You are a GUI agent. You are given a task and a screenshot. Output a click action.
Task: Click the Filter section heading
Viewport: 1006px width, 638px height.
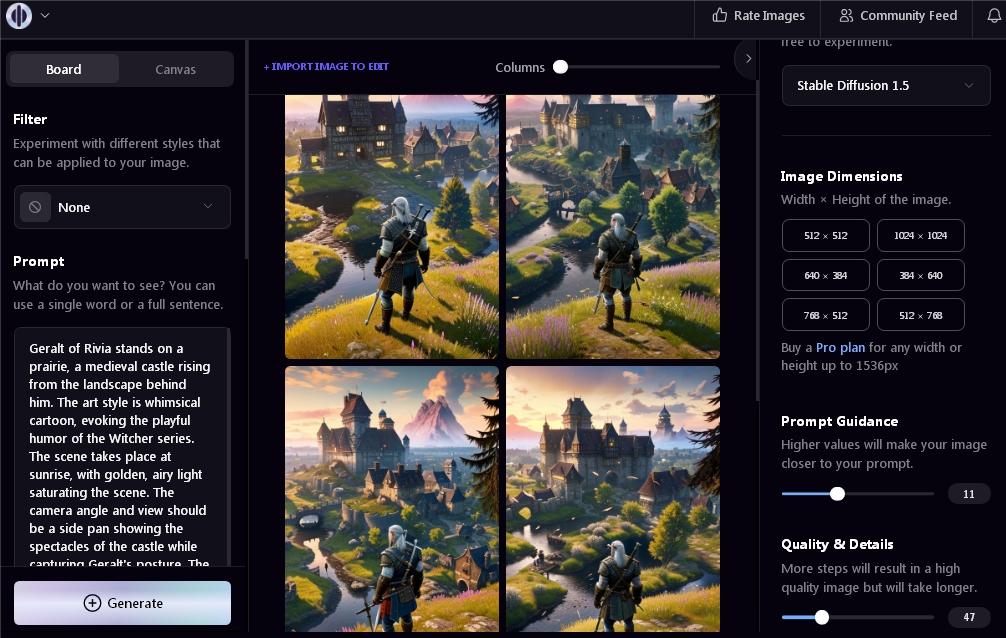[x=30, y=119]
